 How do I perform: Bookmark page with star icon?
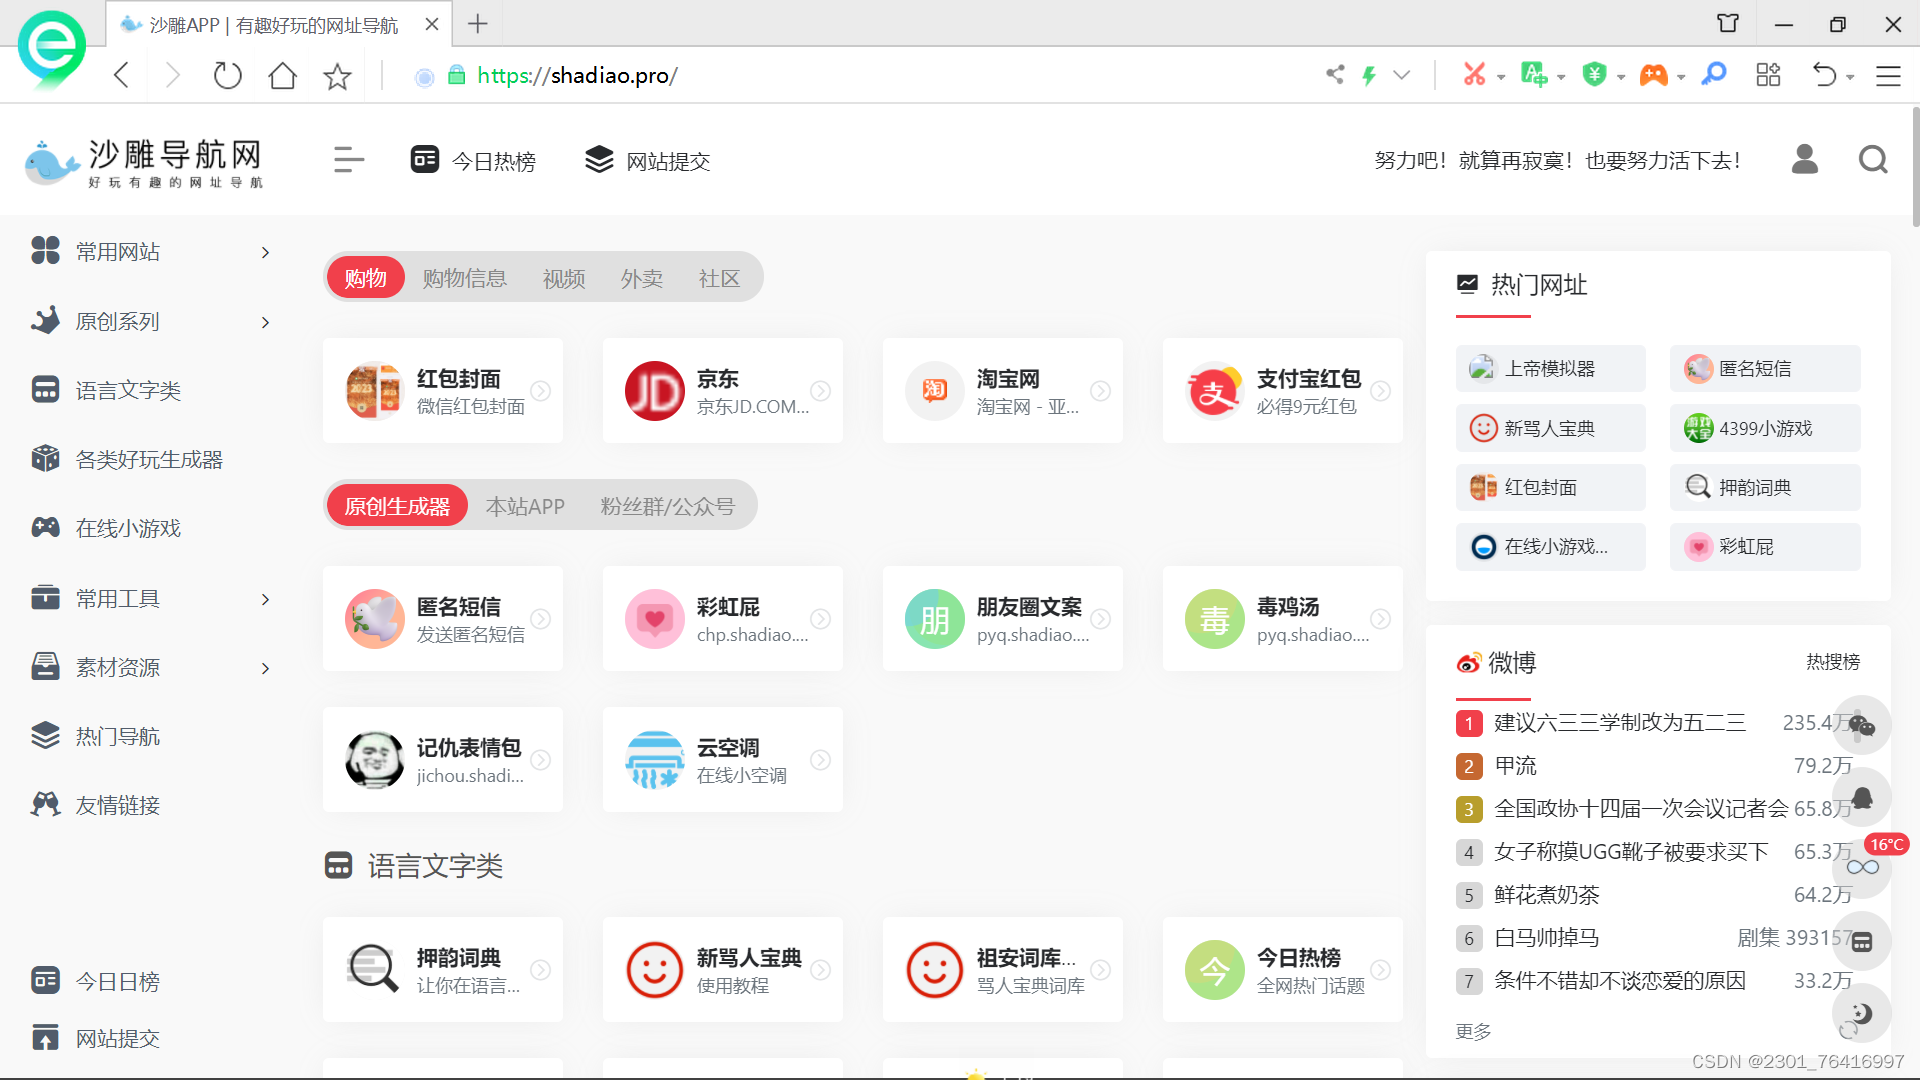337,76
